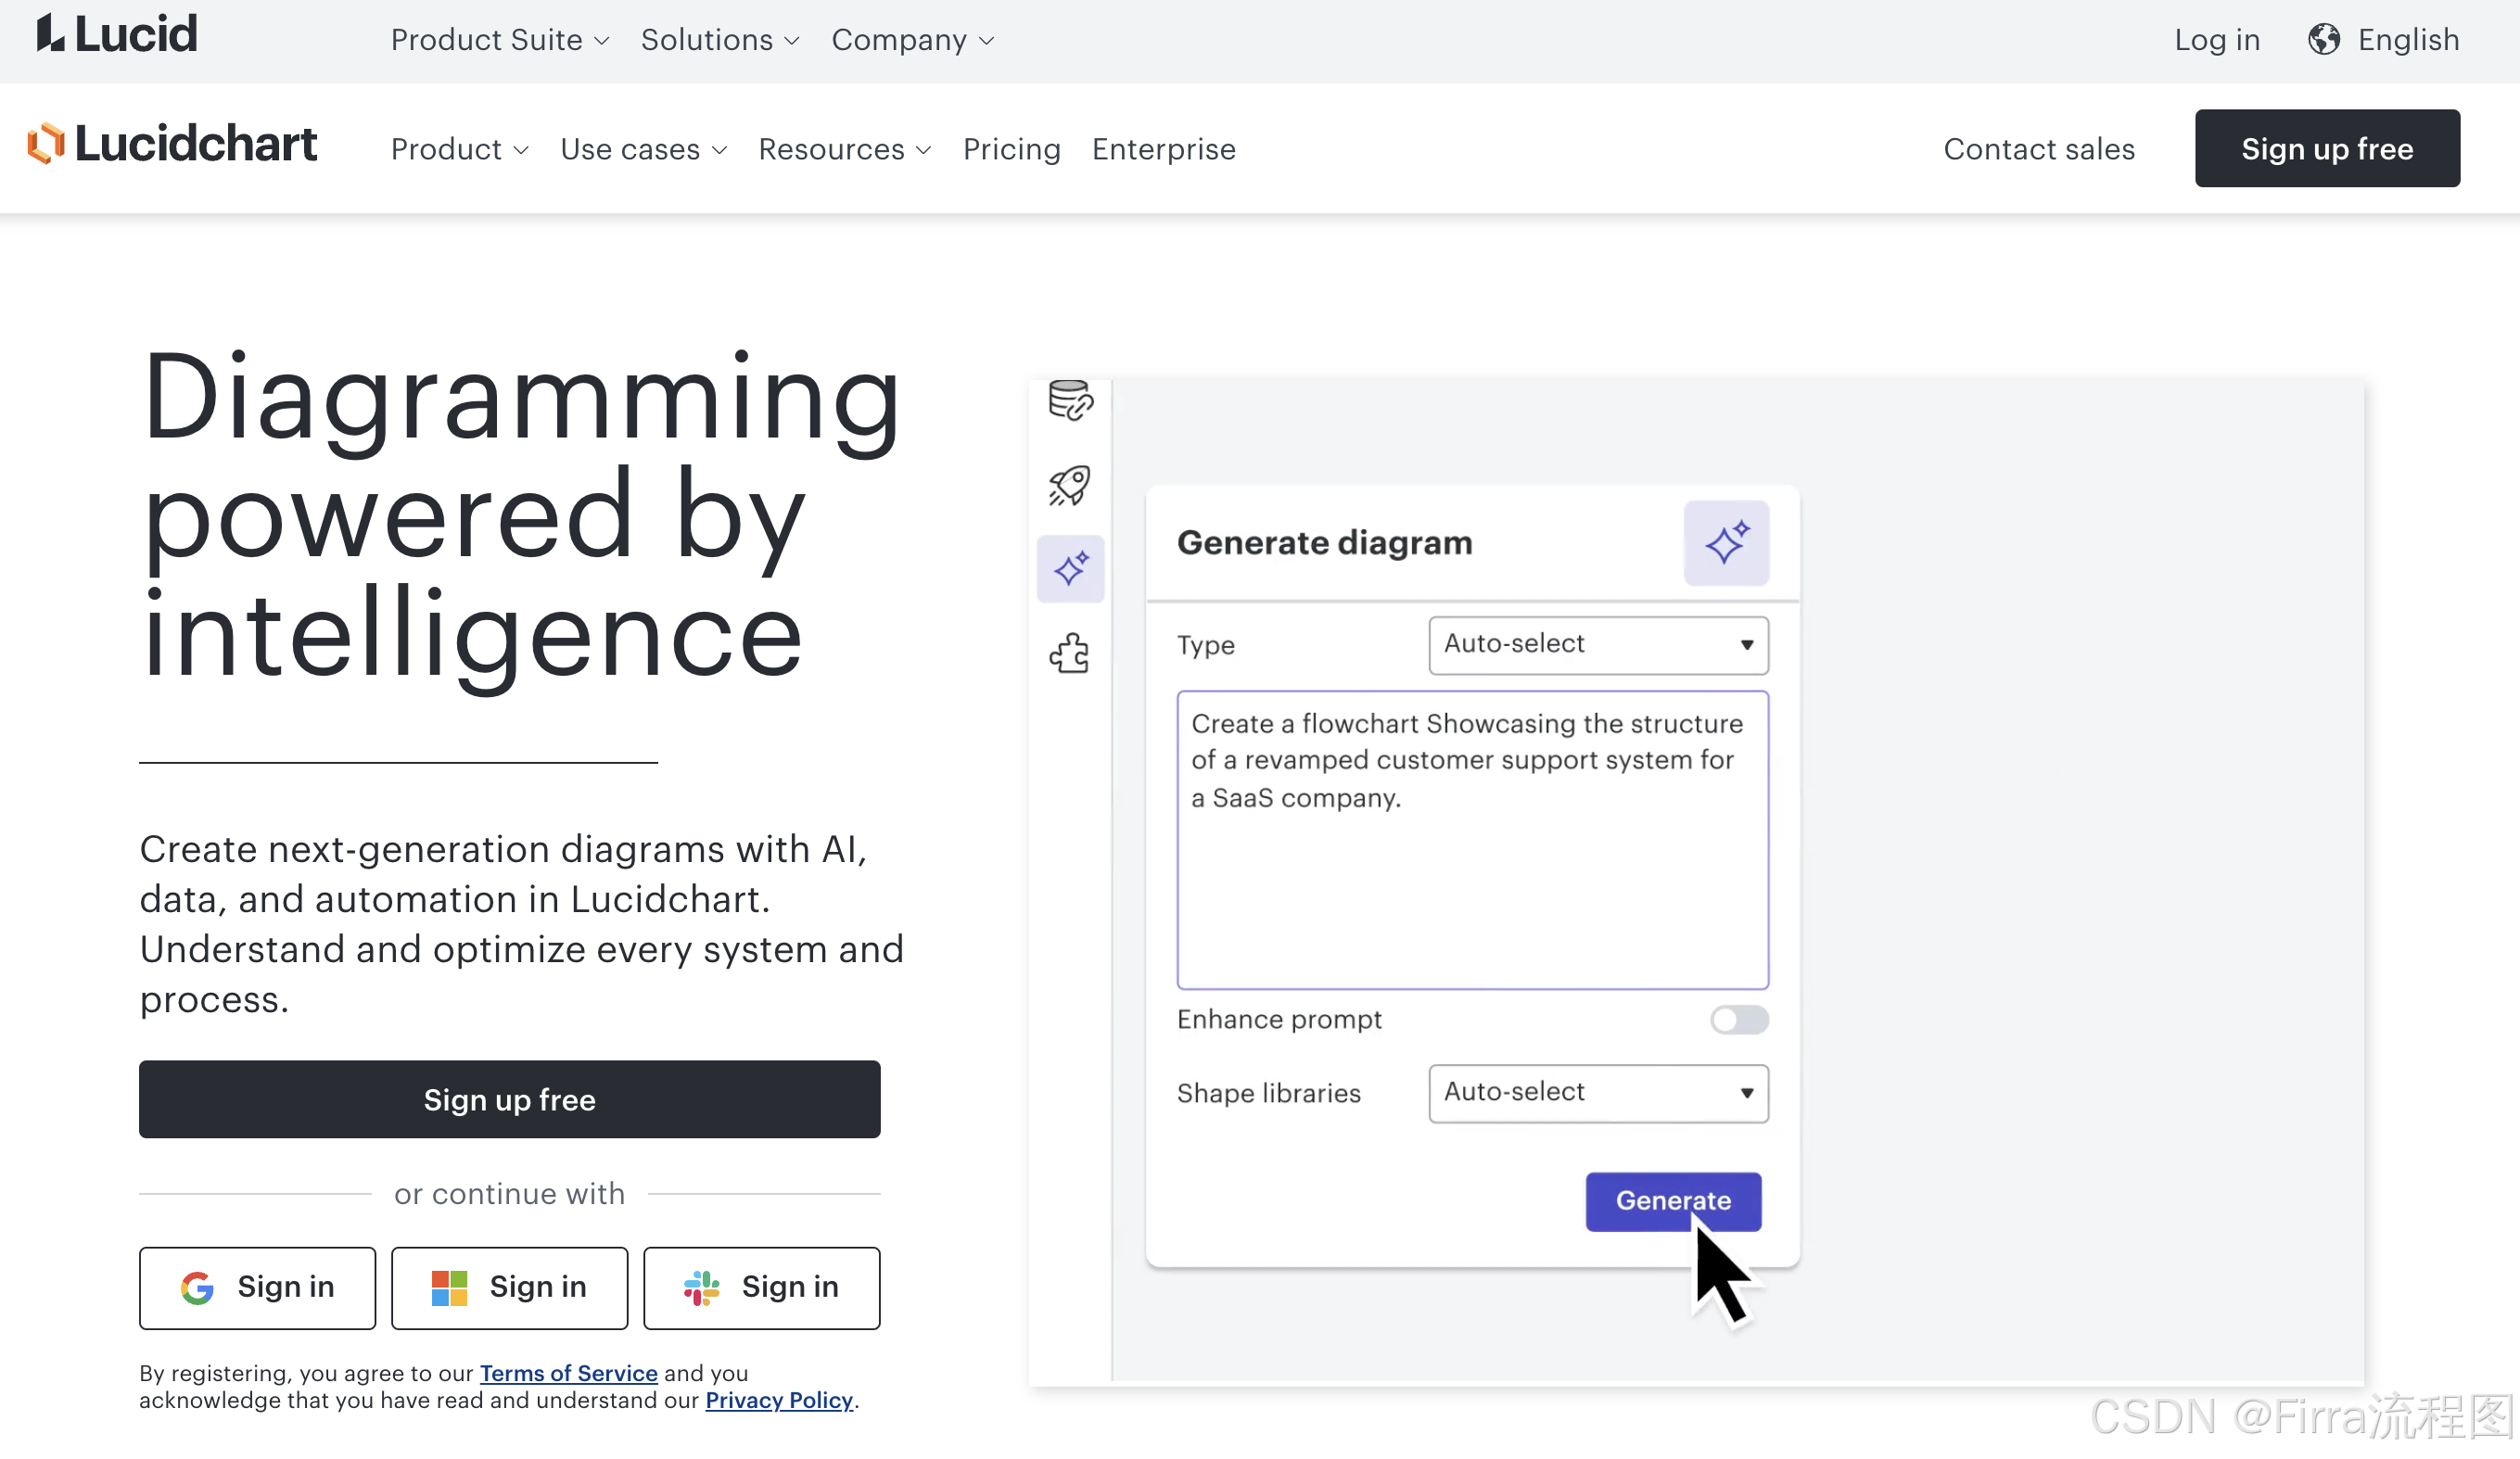Sign in with Google
The width and height of the screenshot is (2520, 1459).
tap(257, 1287)
